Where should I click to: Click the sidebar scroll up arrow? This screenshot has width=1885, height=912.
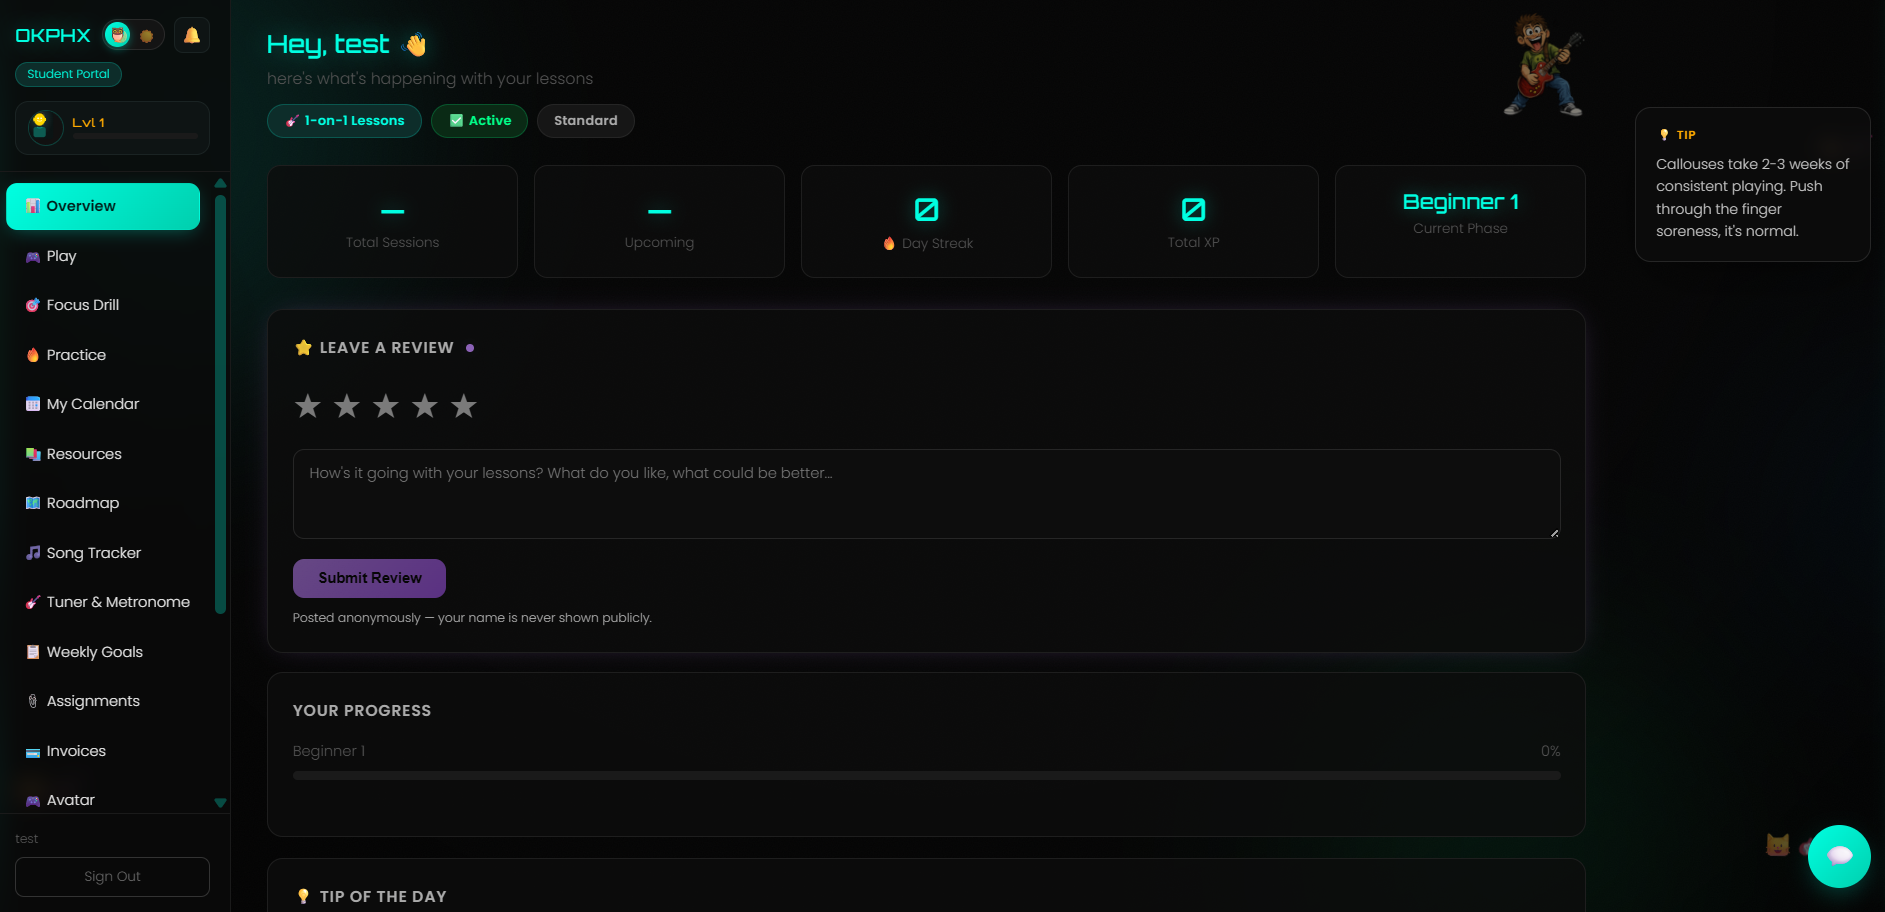220,183
